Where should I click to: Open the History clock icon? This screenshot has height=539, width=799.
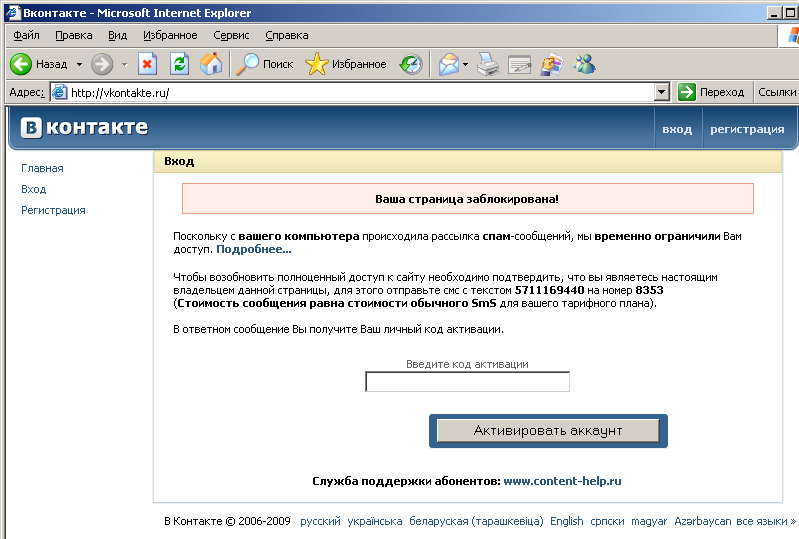tap(411, 64)
